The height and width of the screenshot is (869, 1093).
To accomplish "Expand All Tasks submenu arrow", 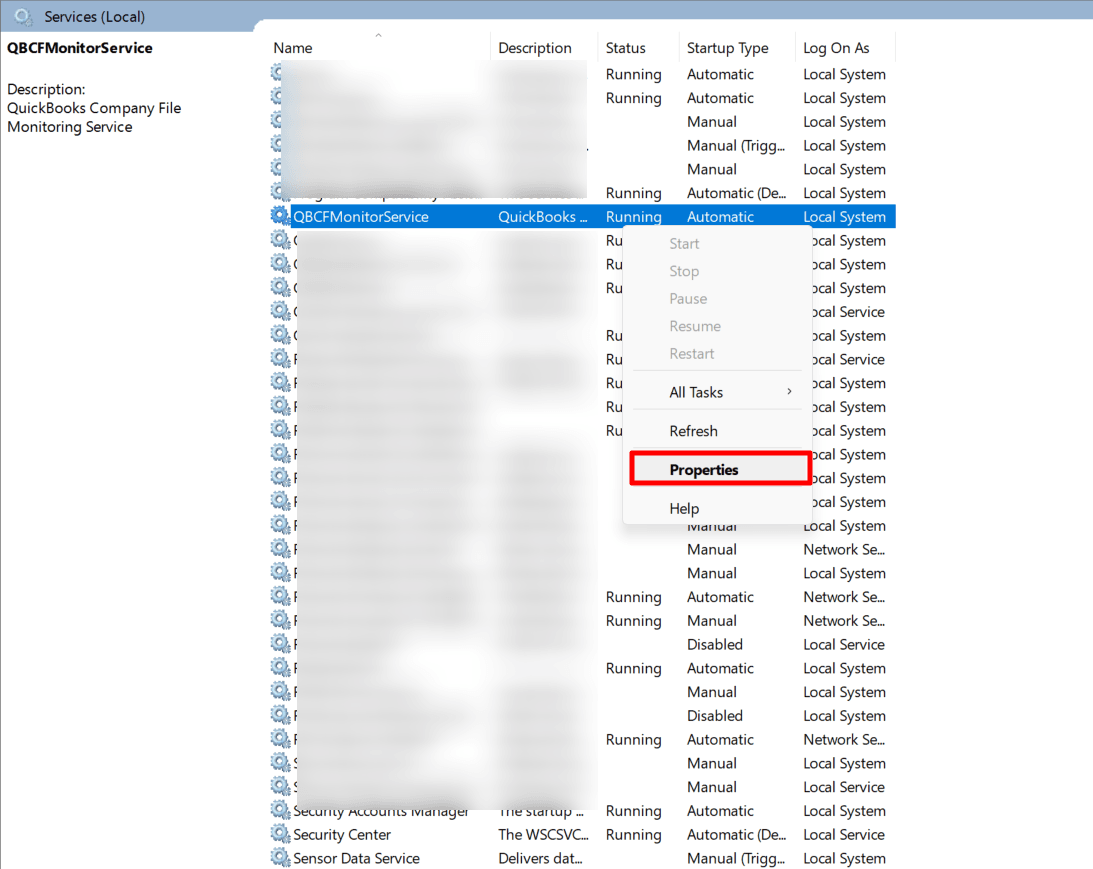I will pos(789,392).
